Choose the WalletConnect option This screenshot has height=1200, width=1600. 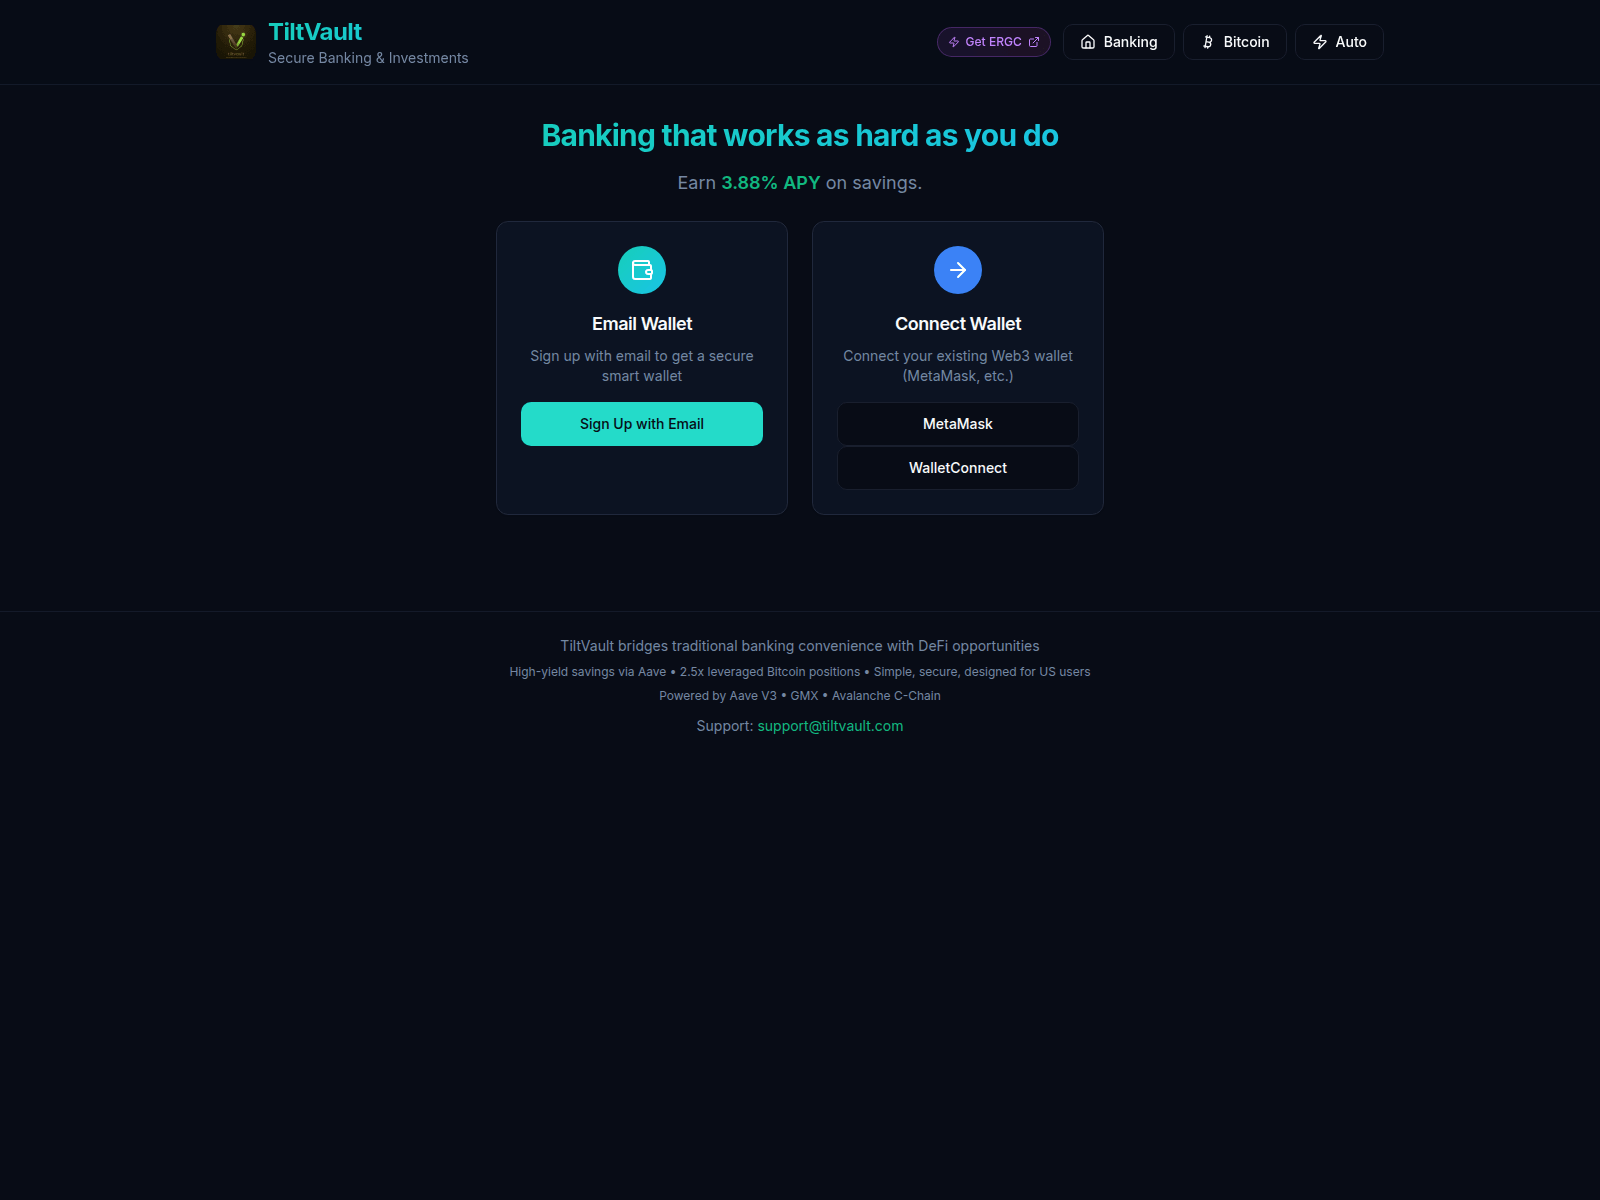(958, 468)
